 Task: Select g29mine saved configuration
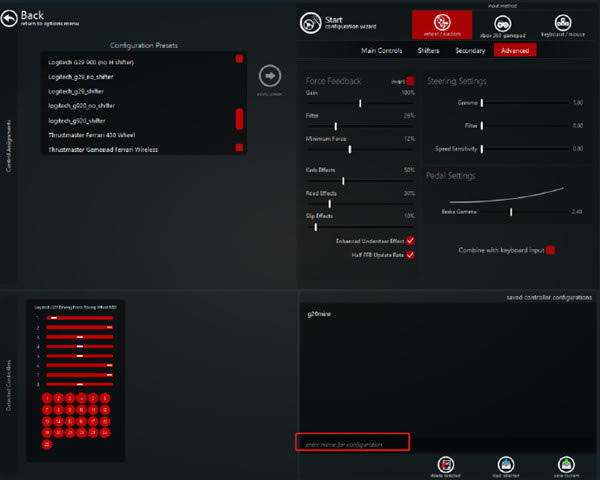[x=320, y=314]
